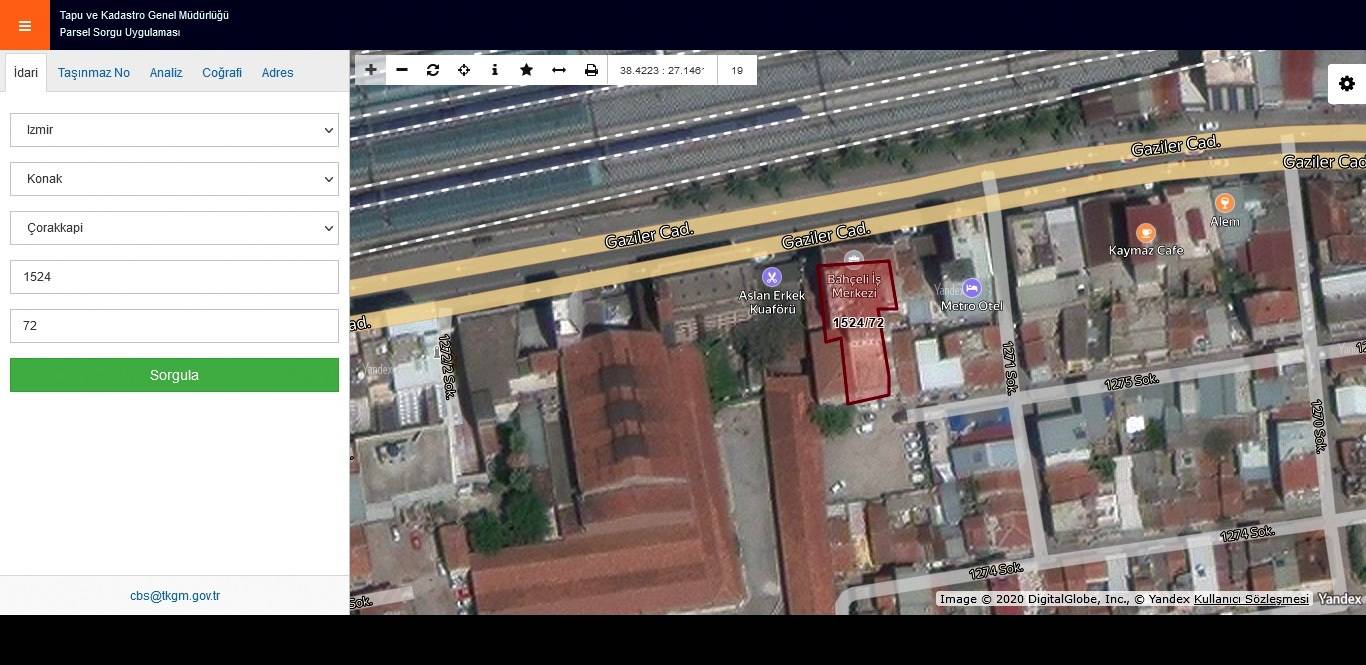Expand the Çorakkapi neighborhood dropdown
The width and height of the screenshot is (1366, 665).
point(174,228)
